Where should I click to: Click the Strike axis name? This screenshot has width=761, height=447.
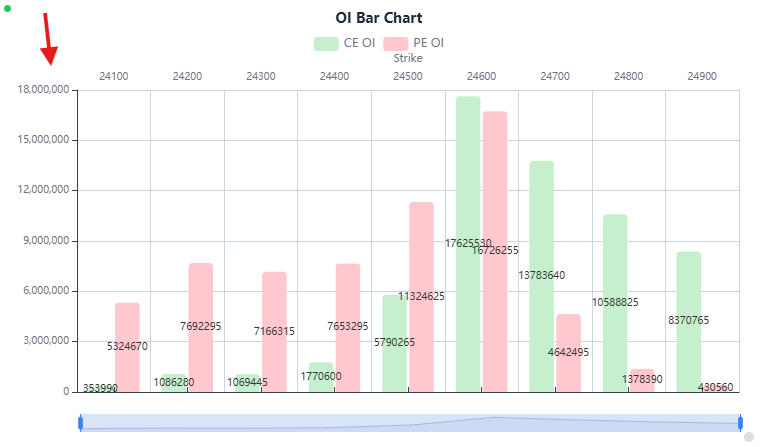tap(408, 58)
